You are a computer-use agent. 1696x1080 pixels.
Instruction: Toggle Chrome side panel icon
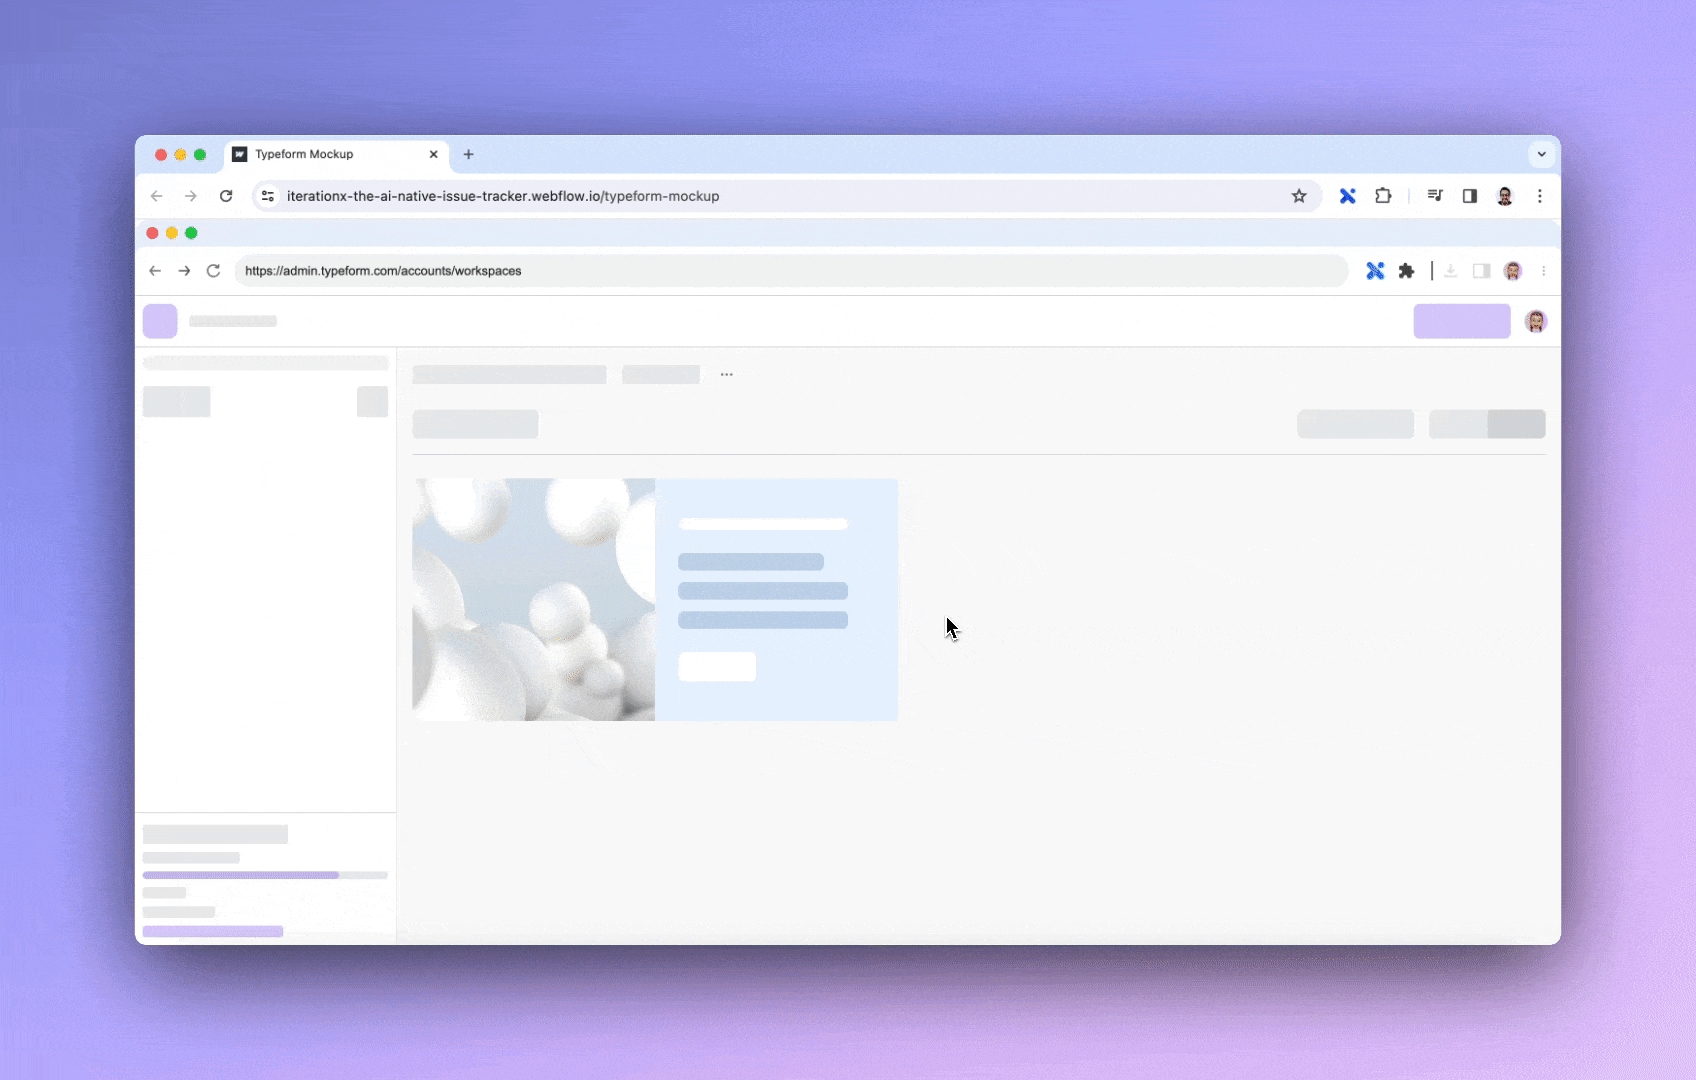coord(1470,196)
